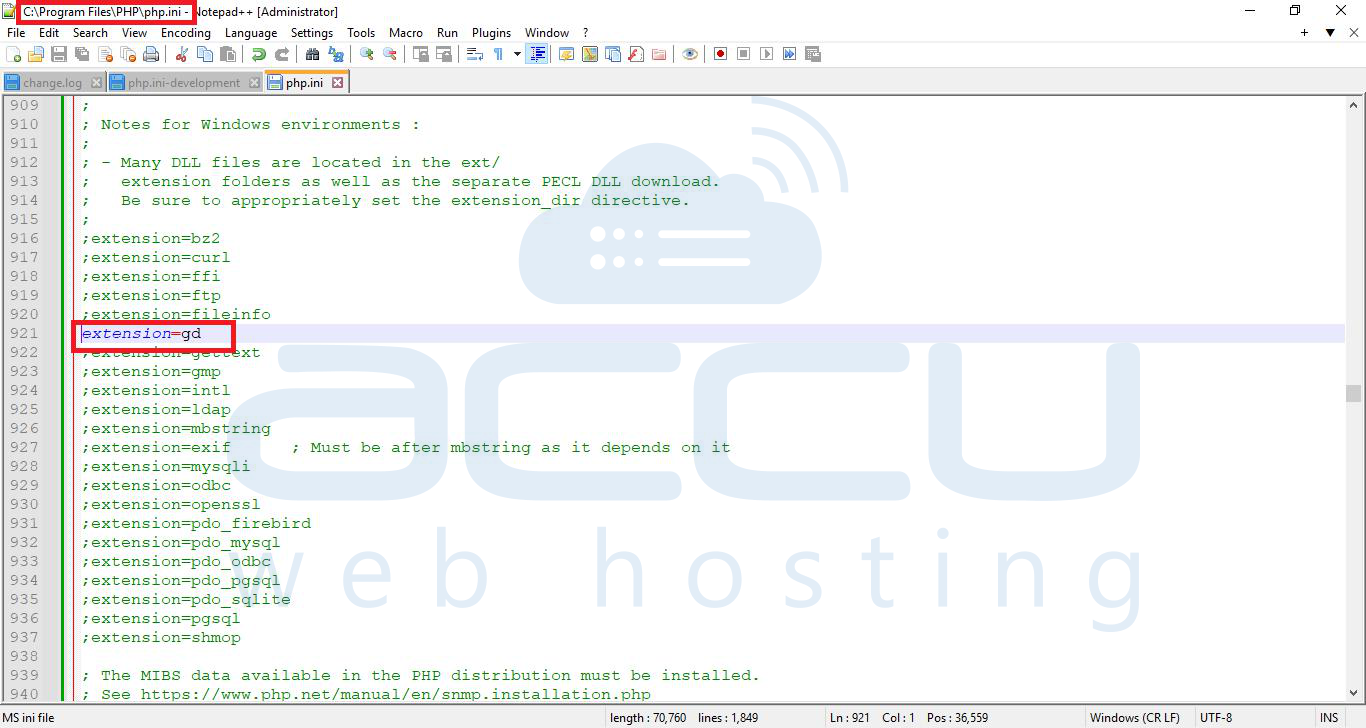Close the change.log tab
1366x728 pixels.
click(x=96, y=82)
